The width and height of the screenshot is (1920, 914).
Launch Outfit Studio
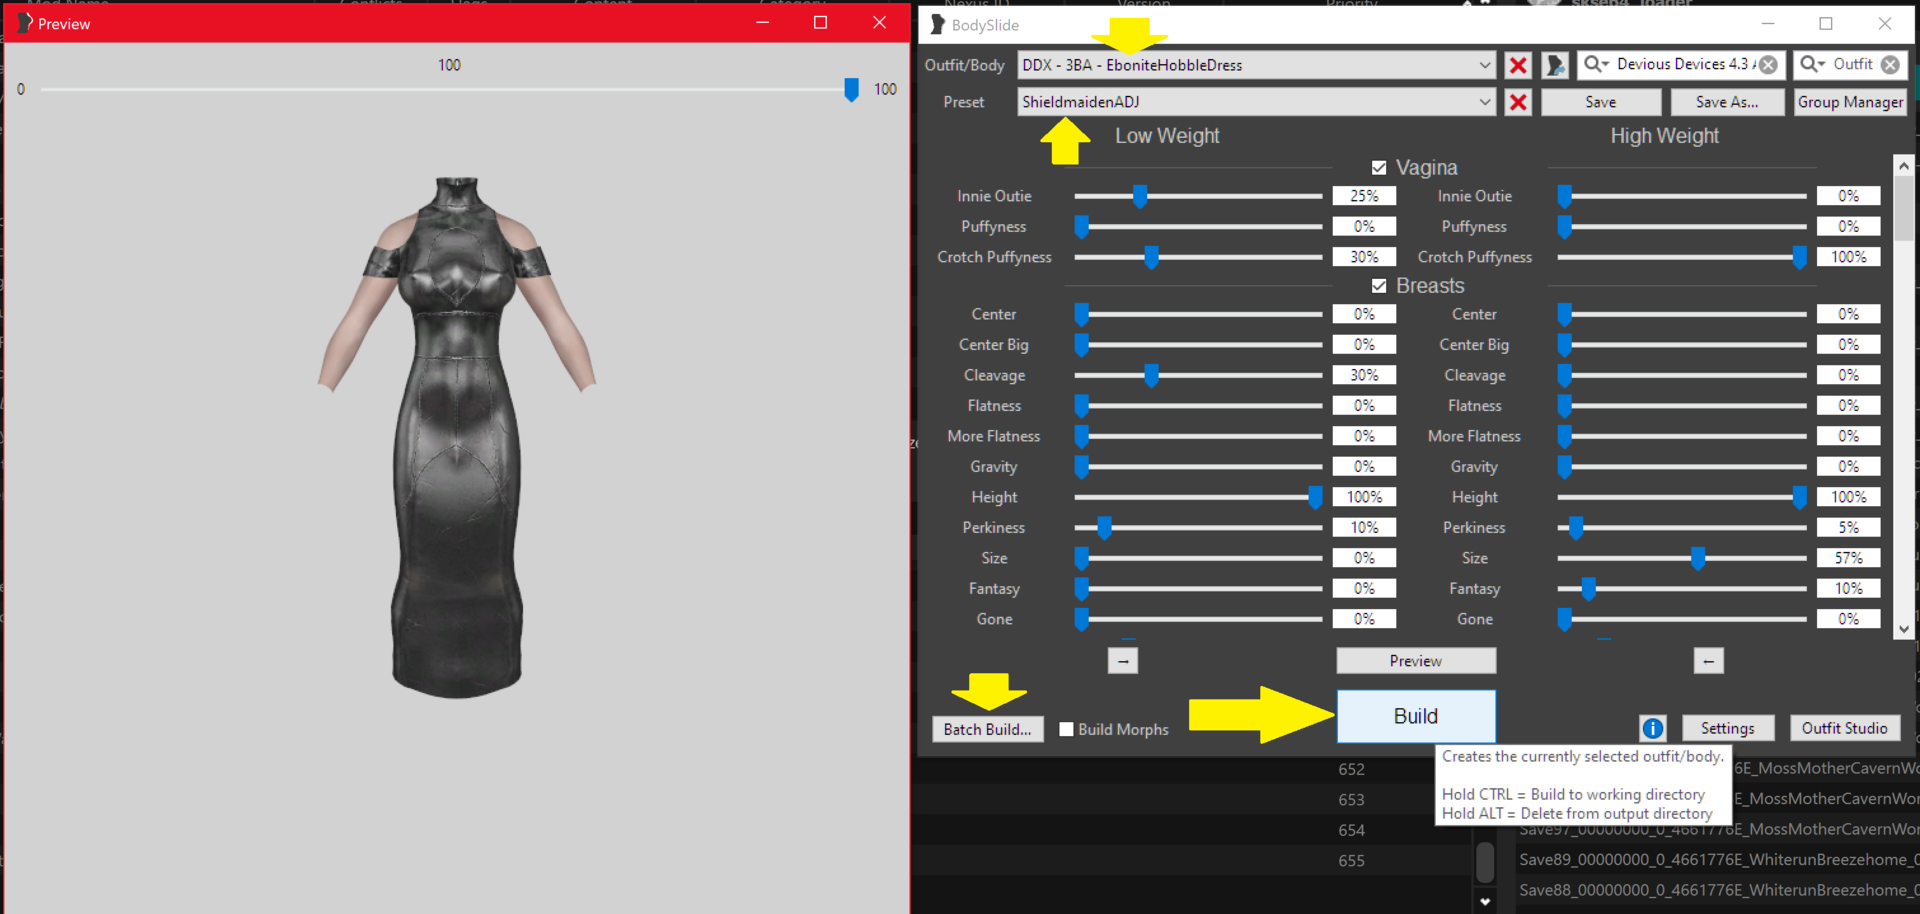1844,728
